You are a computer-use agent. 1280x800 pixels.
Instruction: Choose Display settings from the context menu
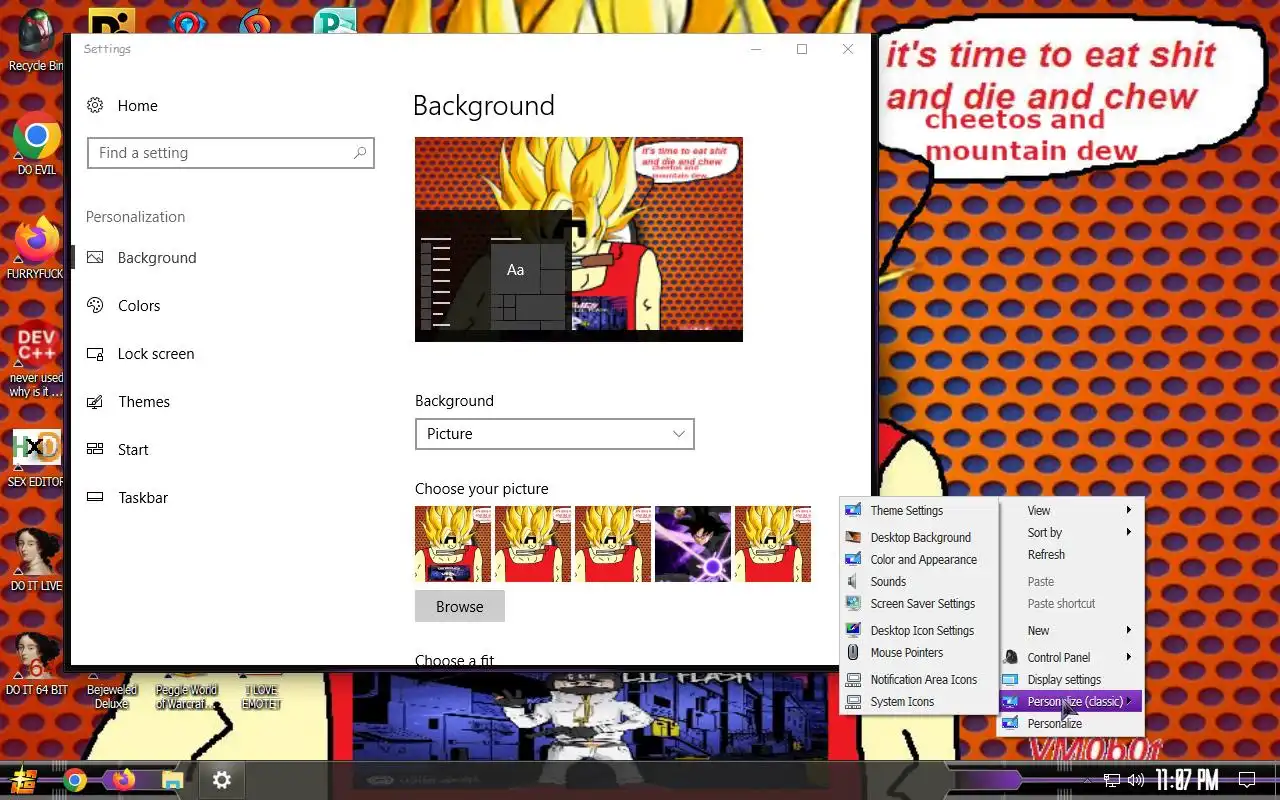tap(1070, 680)
